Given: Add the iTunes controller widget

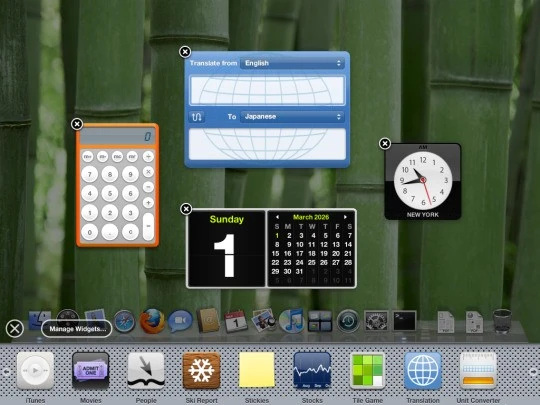Looking at the screenshot, I should pyautogui.click(x=35, y=371).
